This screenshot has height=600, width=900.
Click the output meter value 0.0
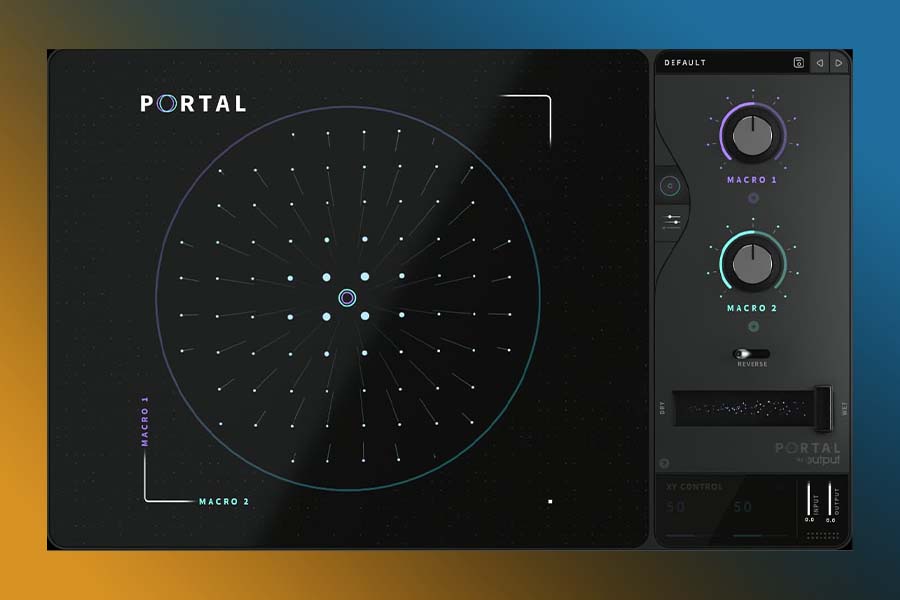click(831, 520)
